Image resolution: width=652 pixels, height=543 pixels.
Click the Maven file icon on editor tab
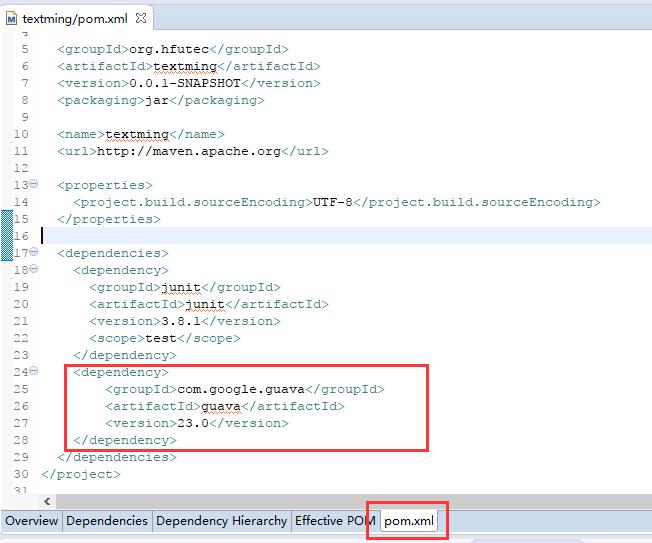(x=11, y=19)
